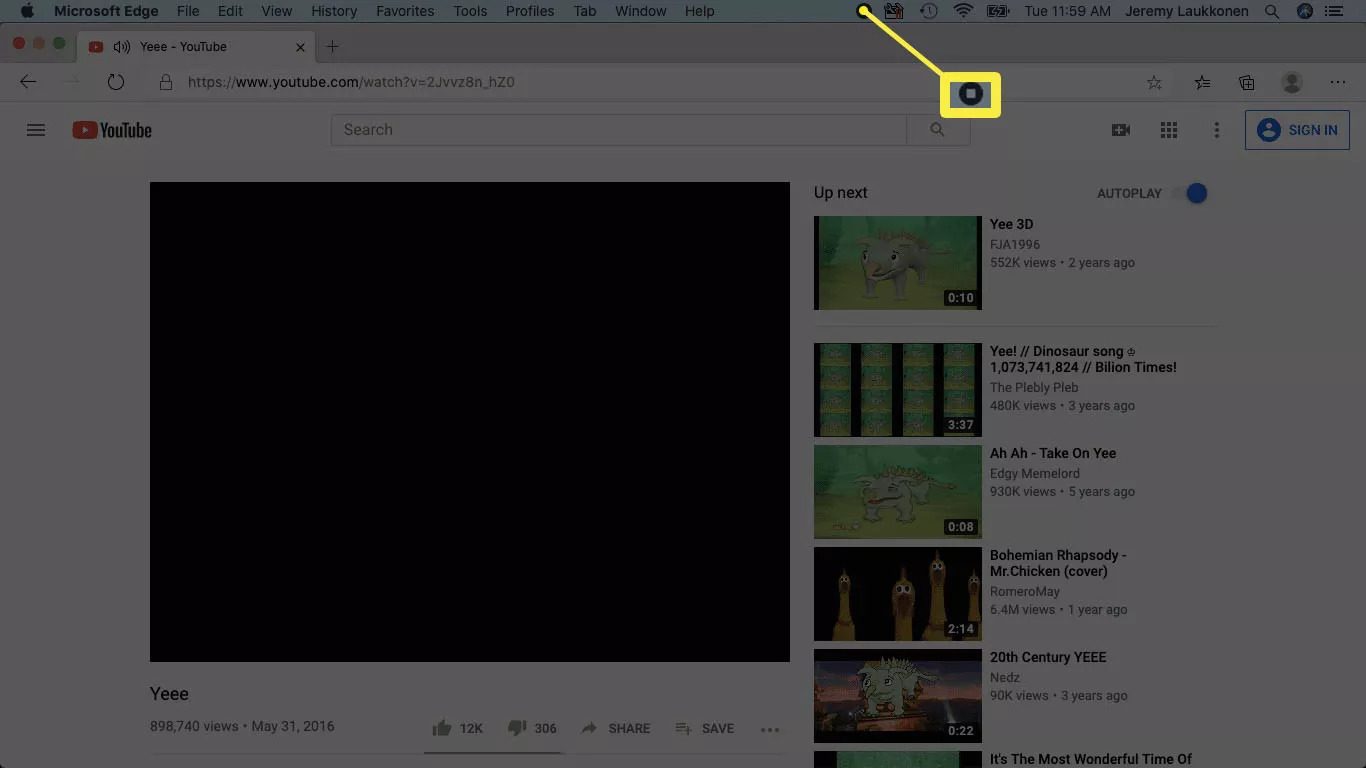Open Edge settings and more ellipsis menu
The height and width of the screenshot is (768, 1366).
coord(1337,83)
